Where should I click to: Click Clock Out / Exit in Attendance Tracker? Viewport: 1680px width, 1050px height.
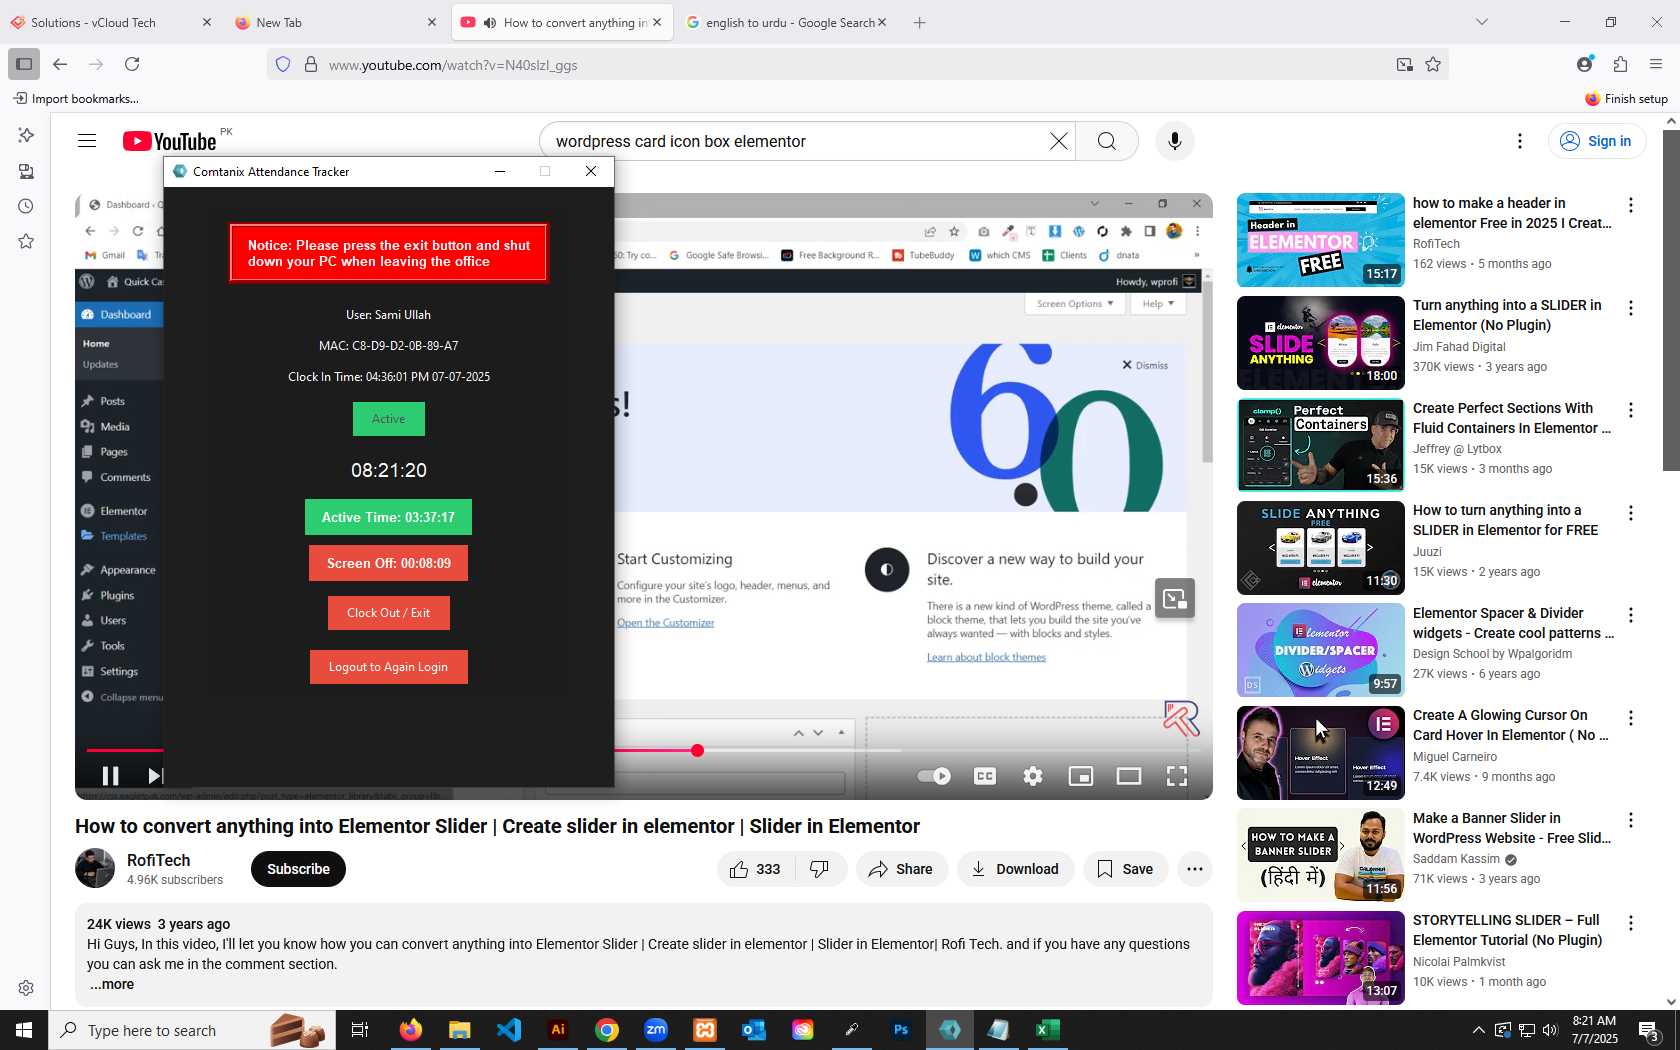click(389, 613)
